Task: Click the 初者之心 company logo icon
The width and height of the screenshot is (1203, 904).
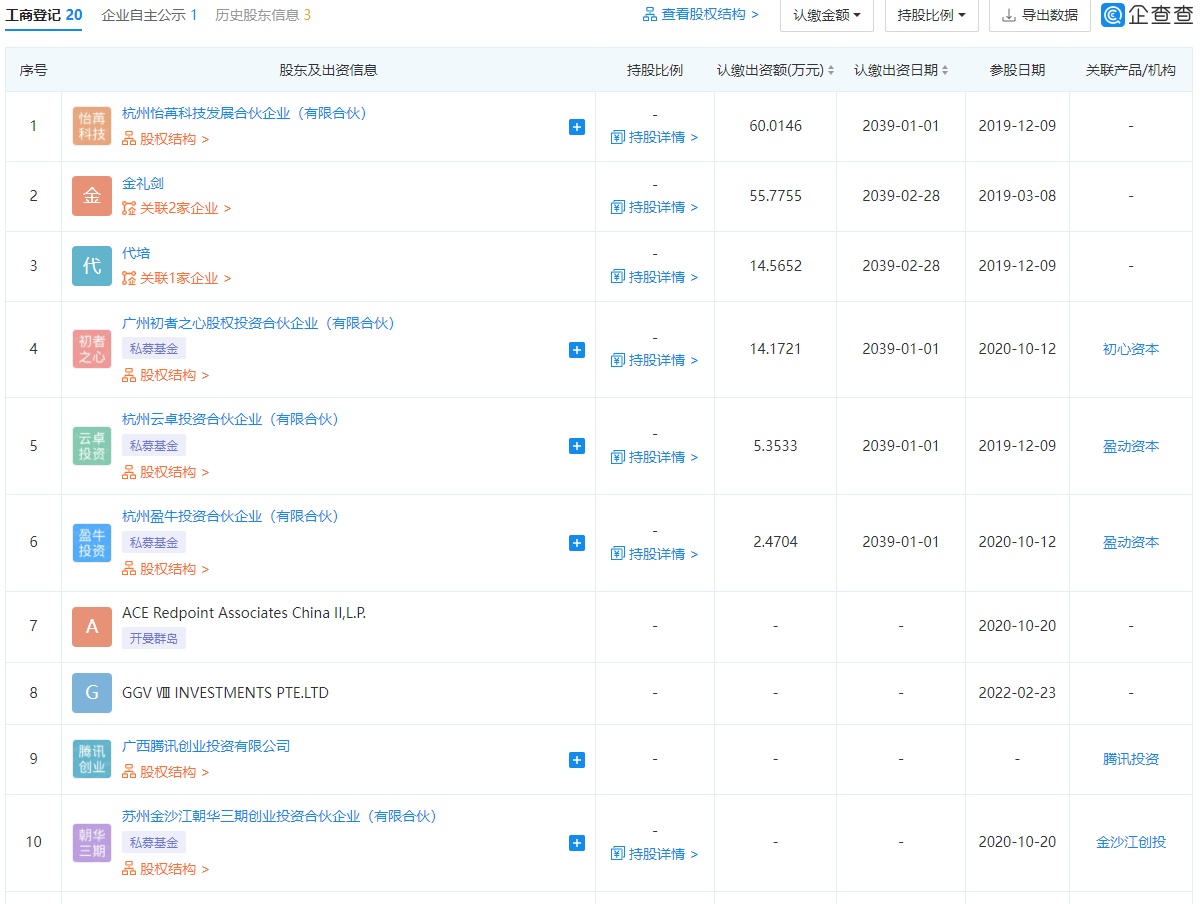Action: click(x=92, y=349)
